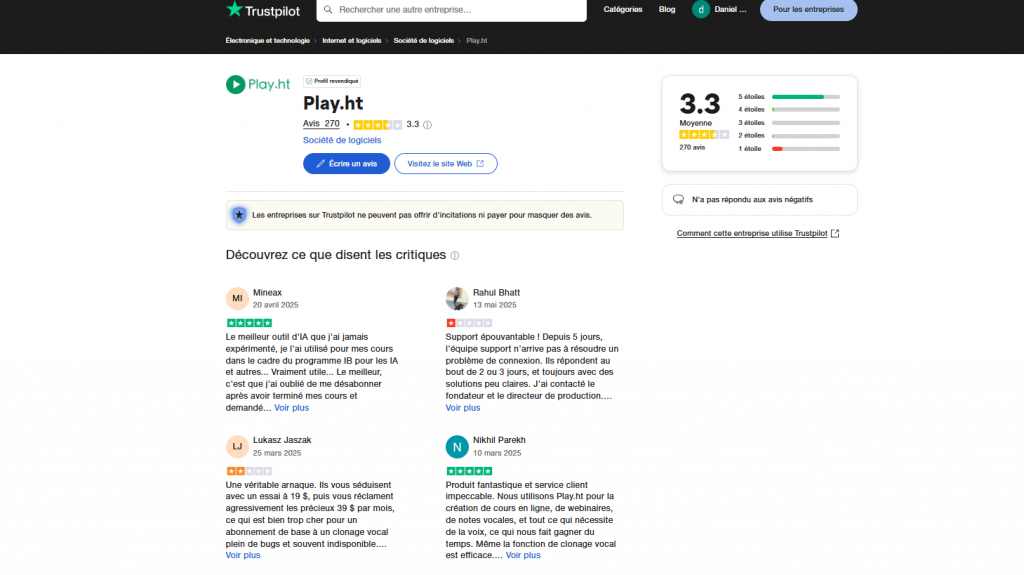Screen dimensions: 1024x575
Task: Click the date 13 mai 2025
Action: [494, 305]
